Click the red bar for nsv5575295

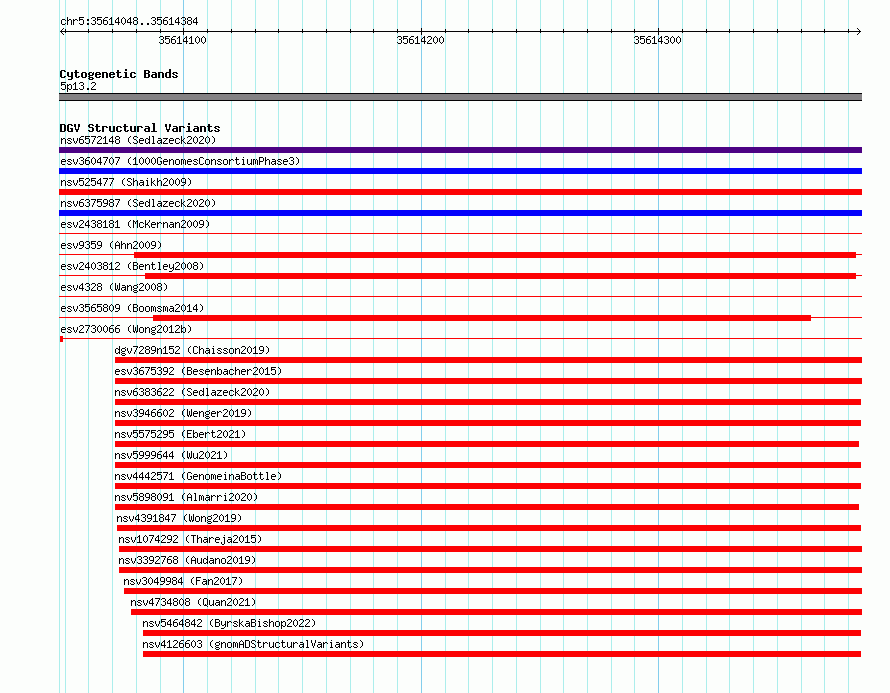487,444
